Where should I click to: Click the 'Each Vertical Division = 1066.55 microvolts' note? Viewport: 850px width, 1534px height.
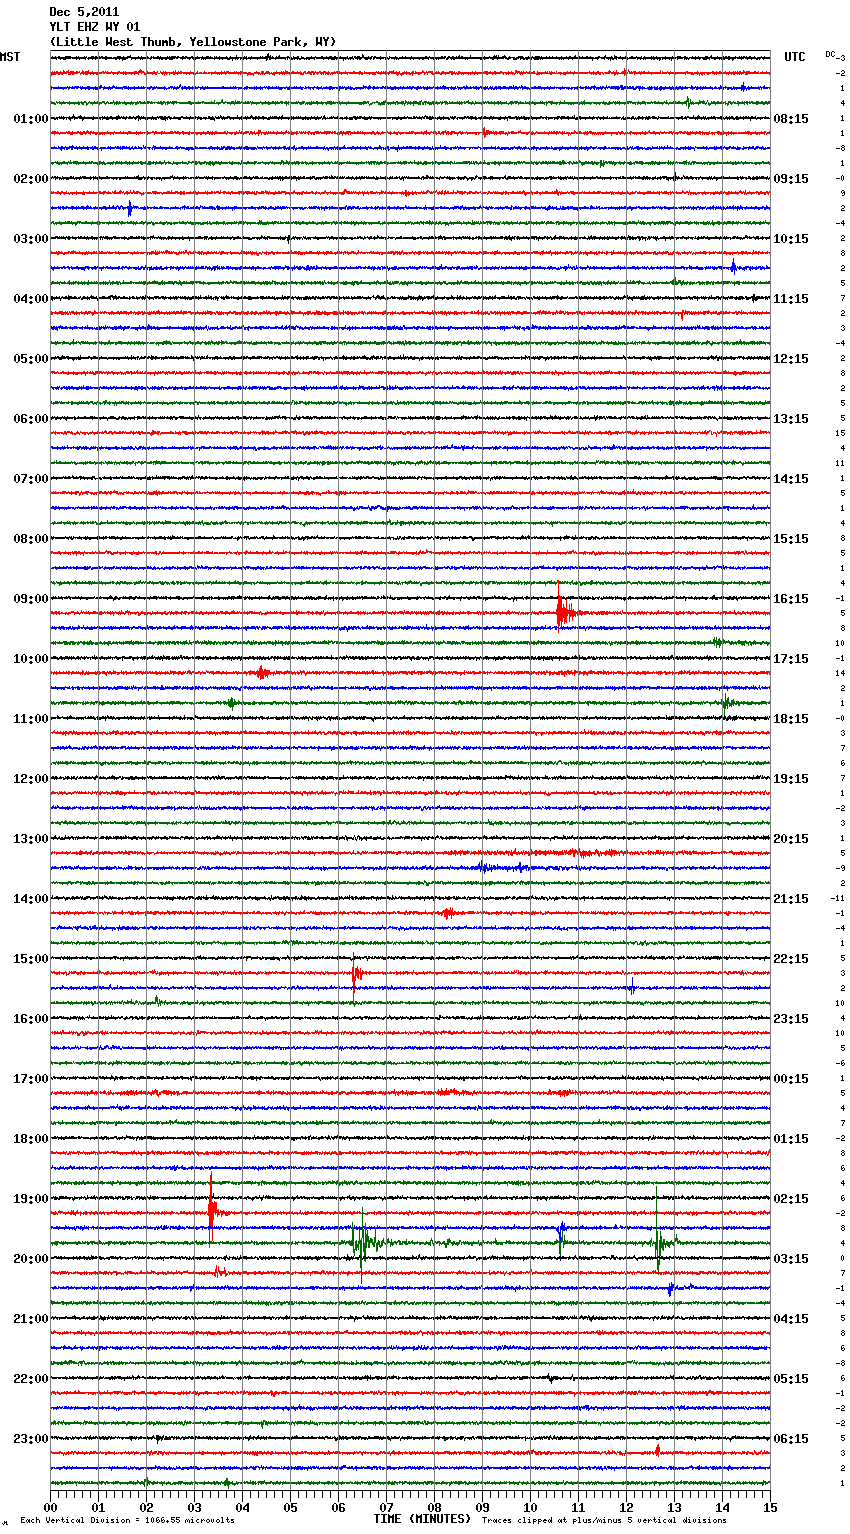127,1520
